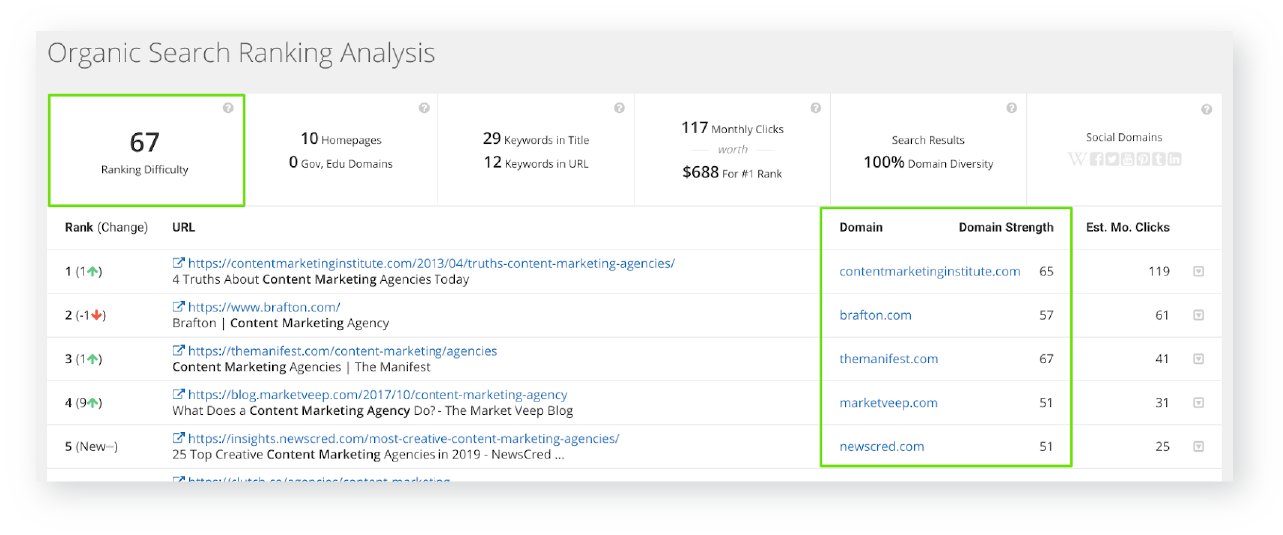Click help icon on the Homepages card
This screenshot has width=1283, height=535.
point(424,108)
